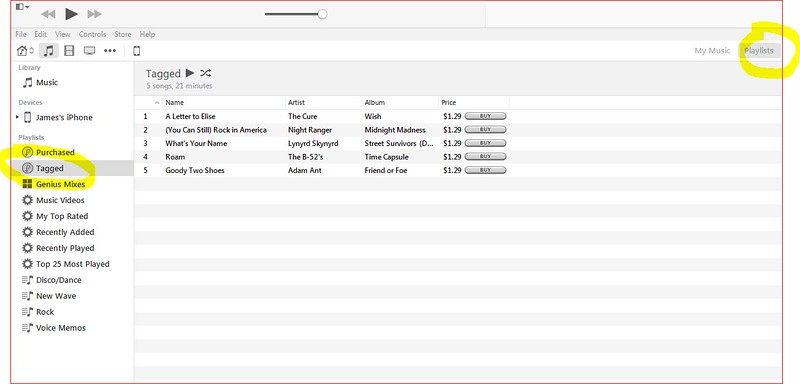Open the Purchased playlist
Image resolution: width=800 pixels, height=384 pixels.
click(x=55, y=152)
